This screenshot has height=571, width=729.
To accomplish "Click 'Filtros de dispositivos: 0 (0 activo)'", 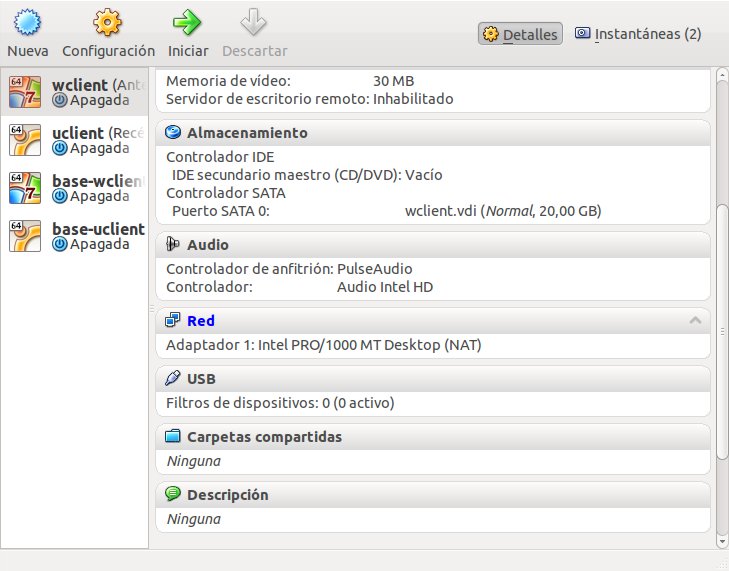I will [280, 403].
